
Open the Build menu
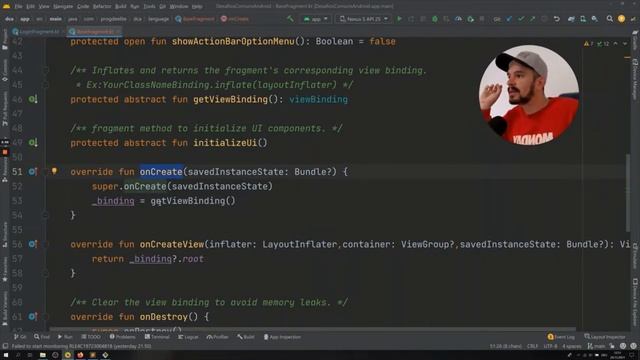120,7
